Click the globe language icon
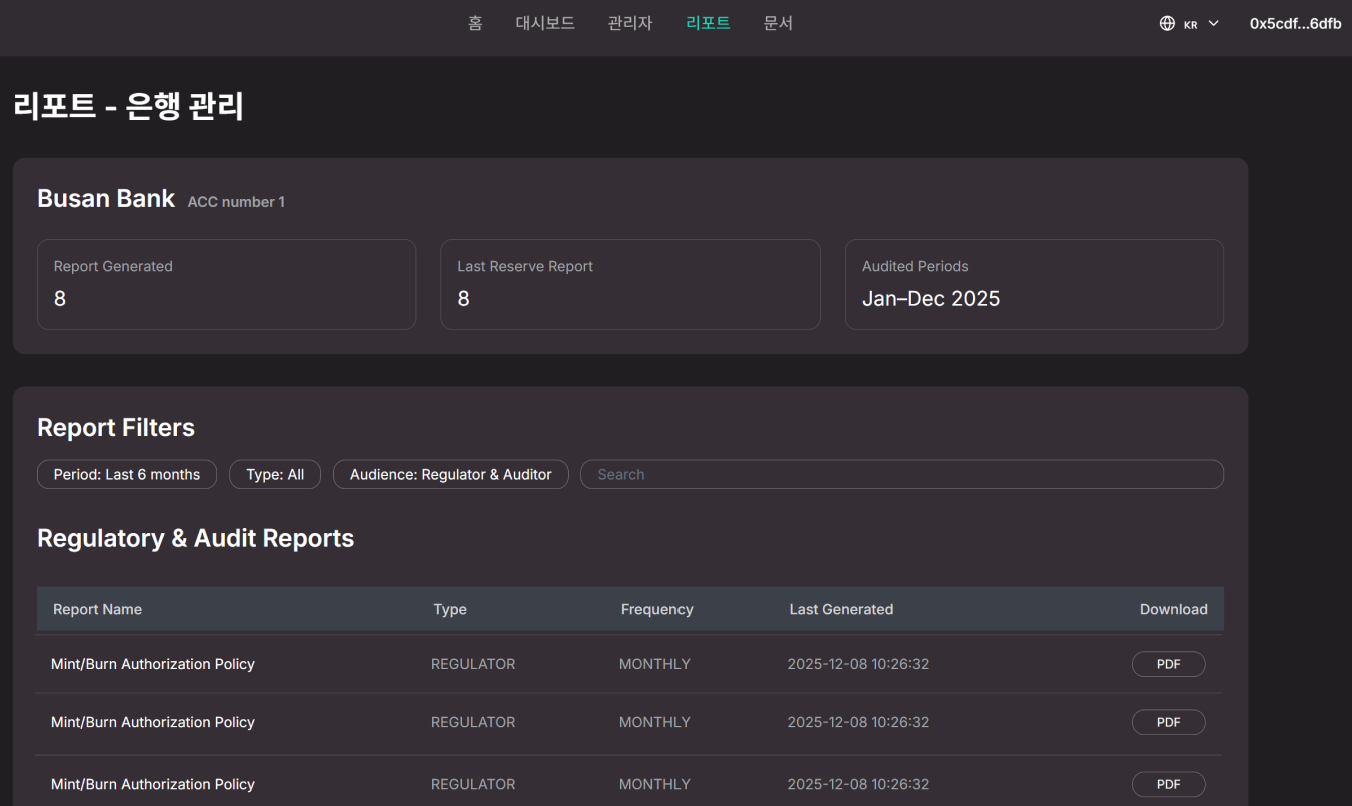Viewport: 1352px width, 806px height. click(1167, 23)
